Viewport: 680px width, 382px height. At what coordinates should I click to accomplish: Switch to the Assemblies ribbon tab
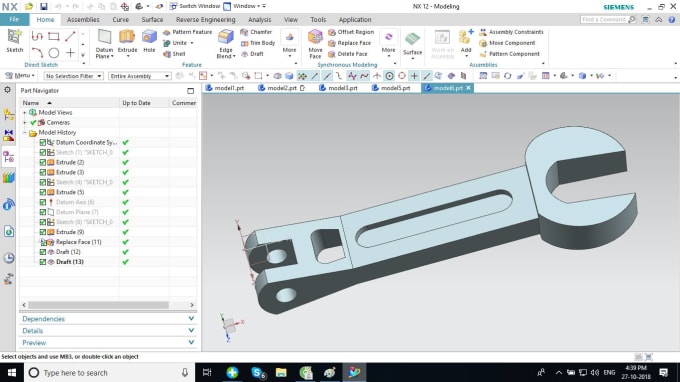(83, 20)
